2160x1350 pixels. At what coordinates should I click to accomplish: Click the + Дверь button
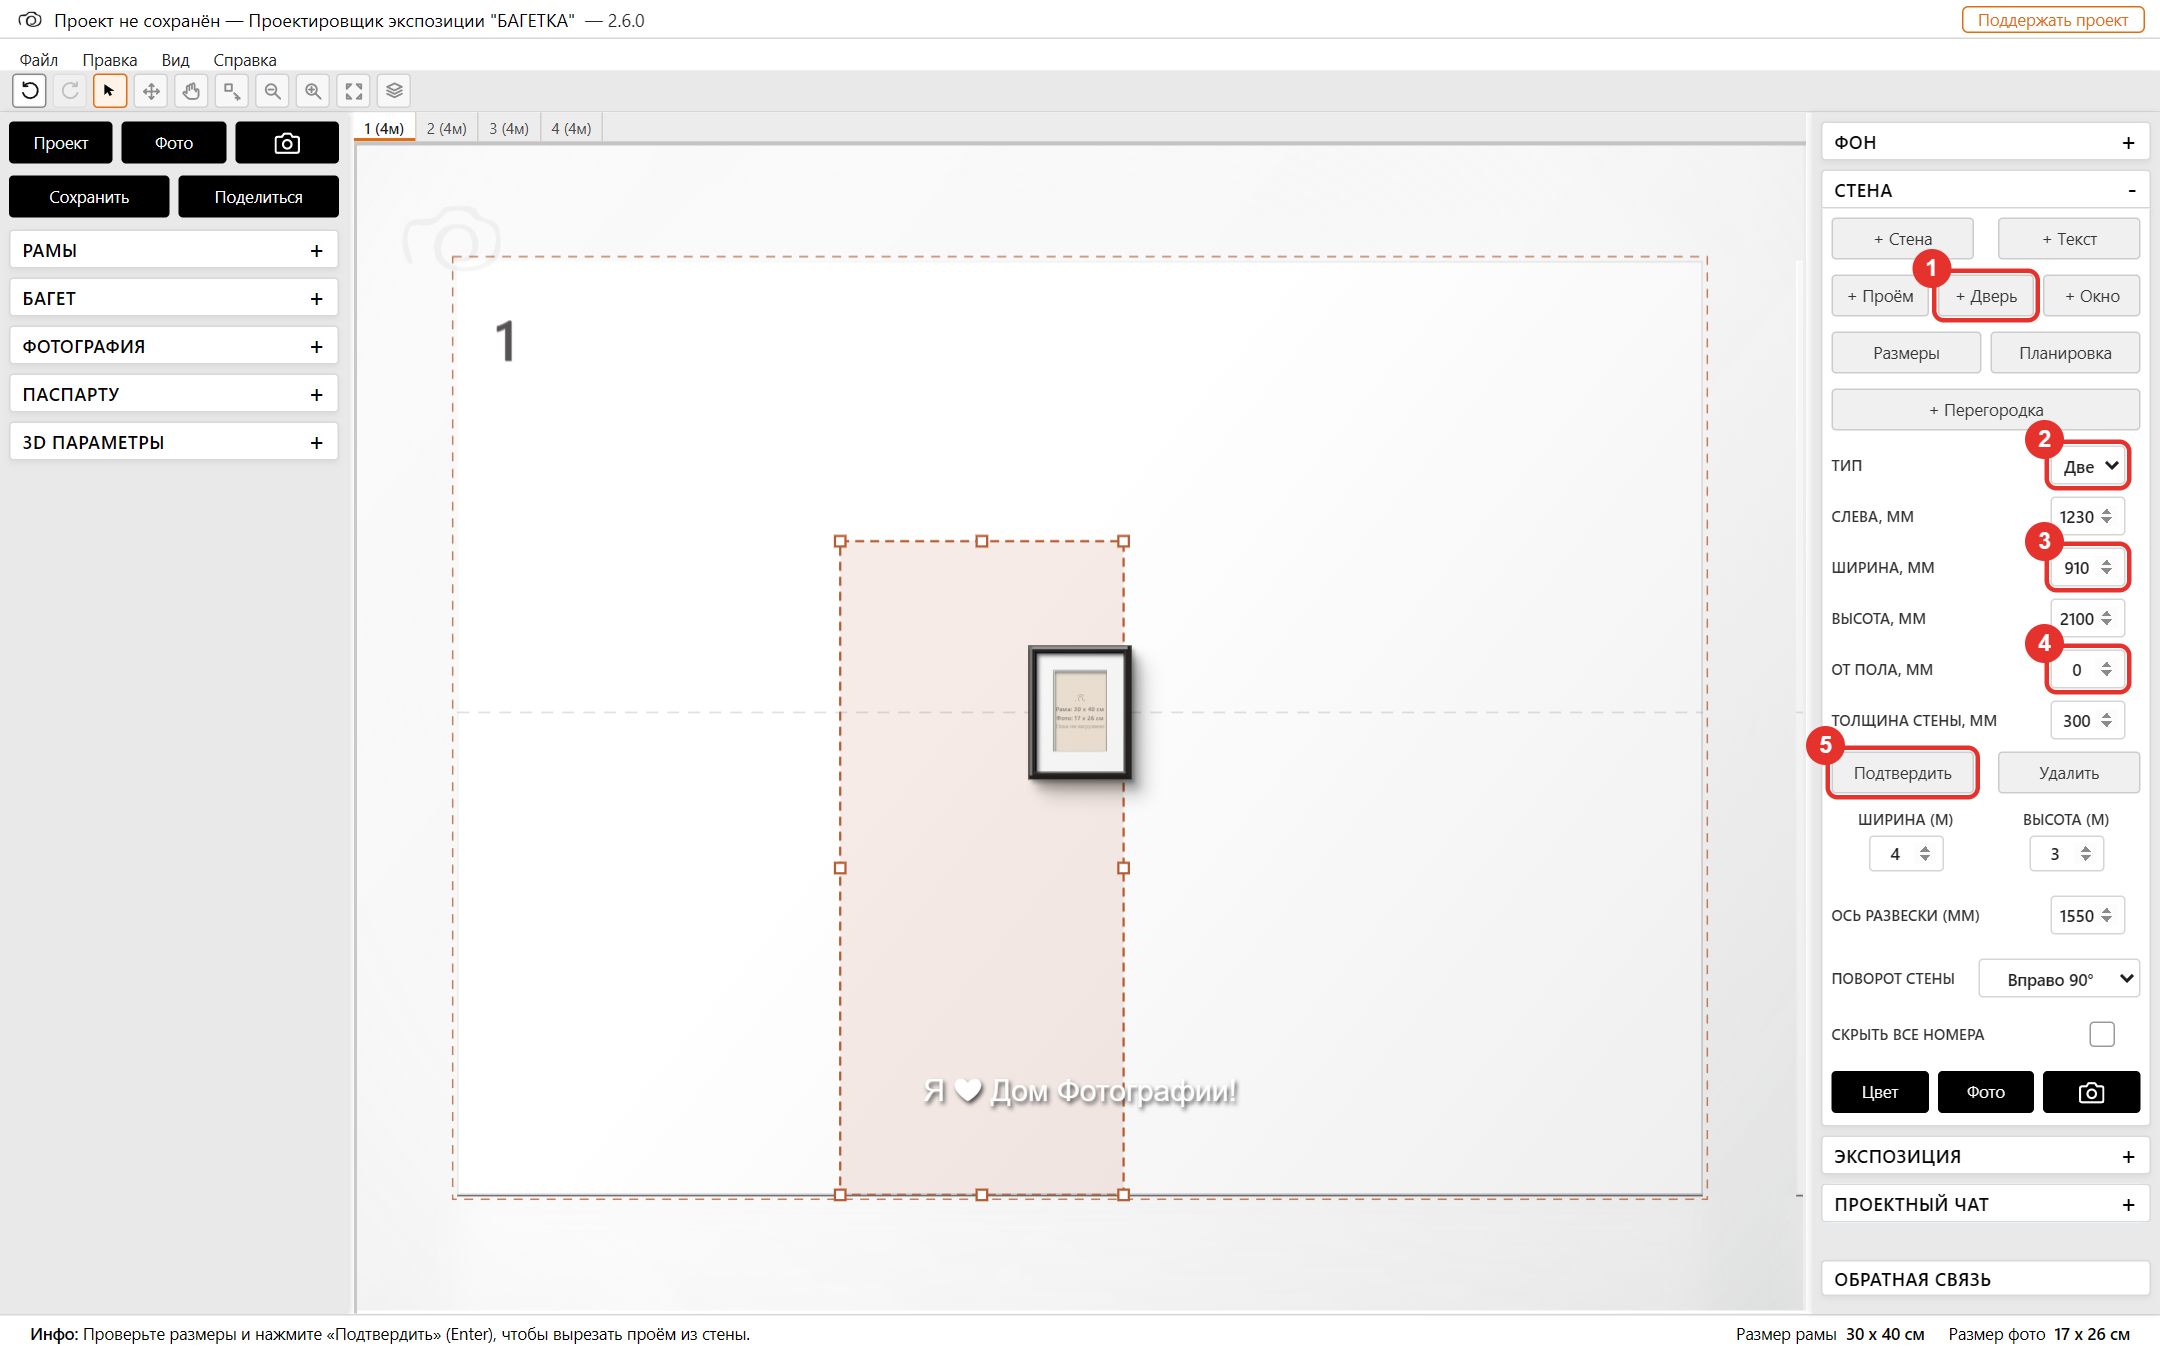tap(1986, 296)
